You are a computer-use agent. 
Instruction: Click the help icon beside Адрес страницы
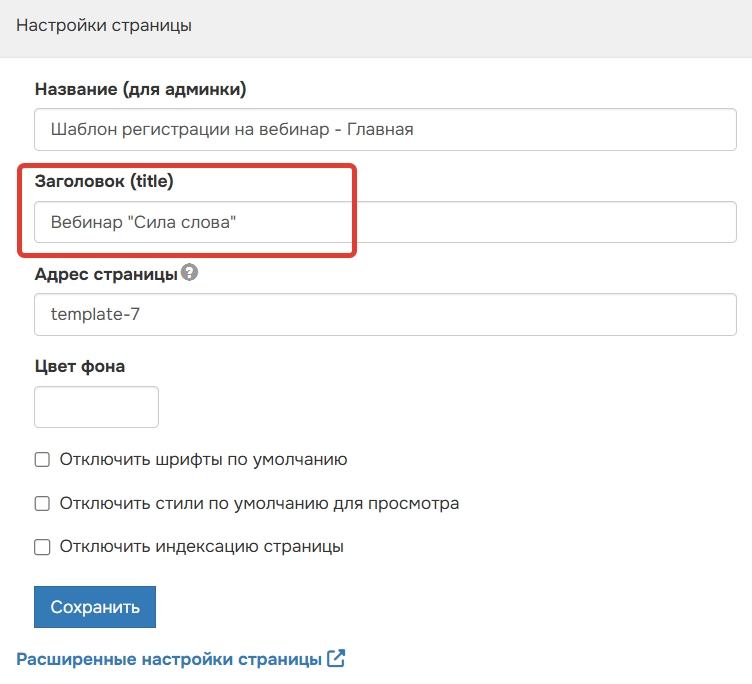pos(189,272)
